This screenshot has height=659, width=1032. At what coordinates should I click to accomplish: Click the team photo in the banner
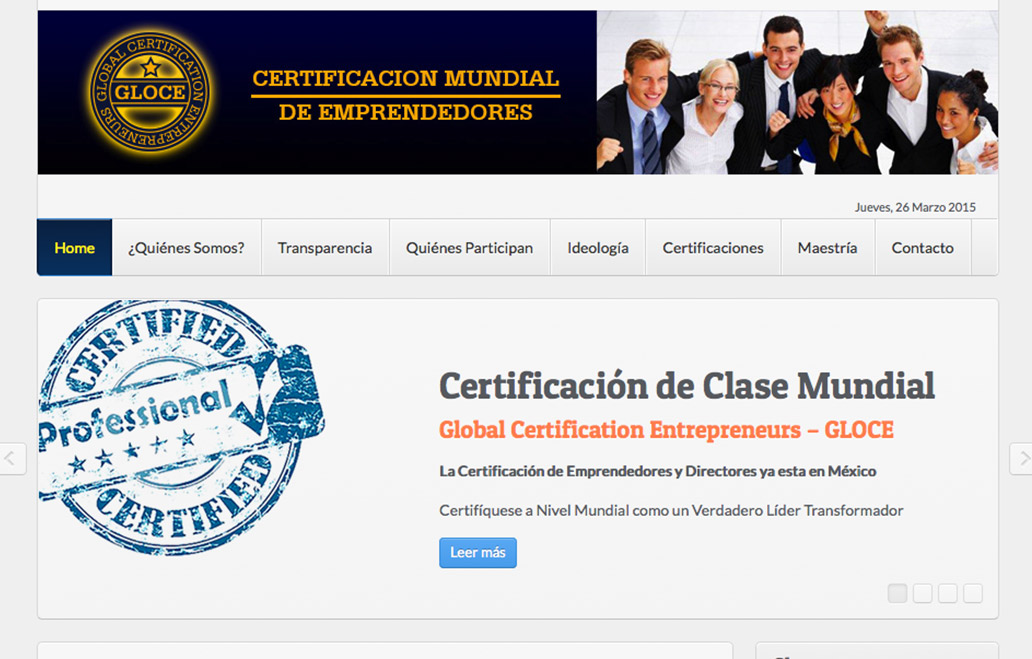(x=797, y=92)
